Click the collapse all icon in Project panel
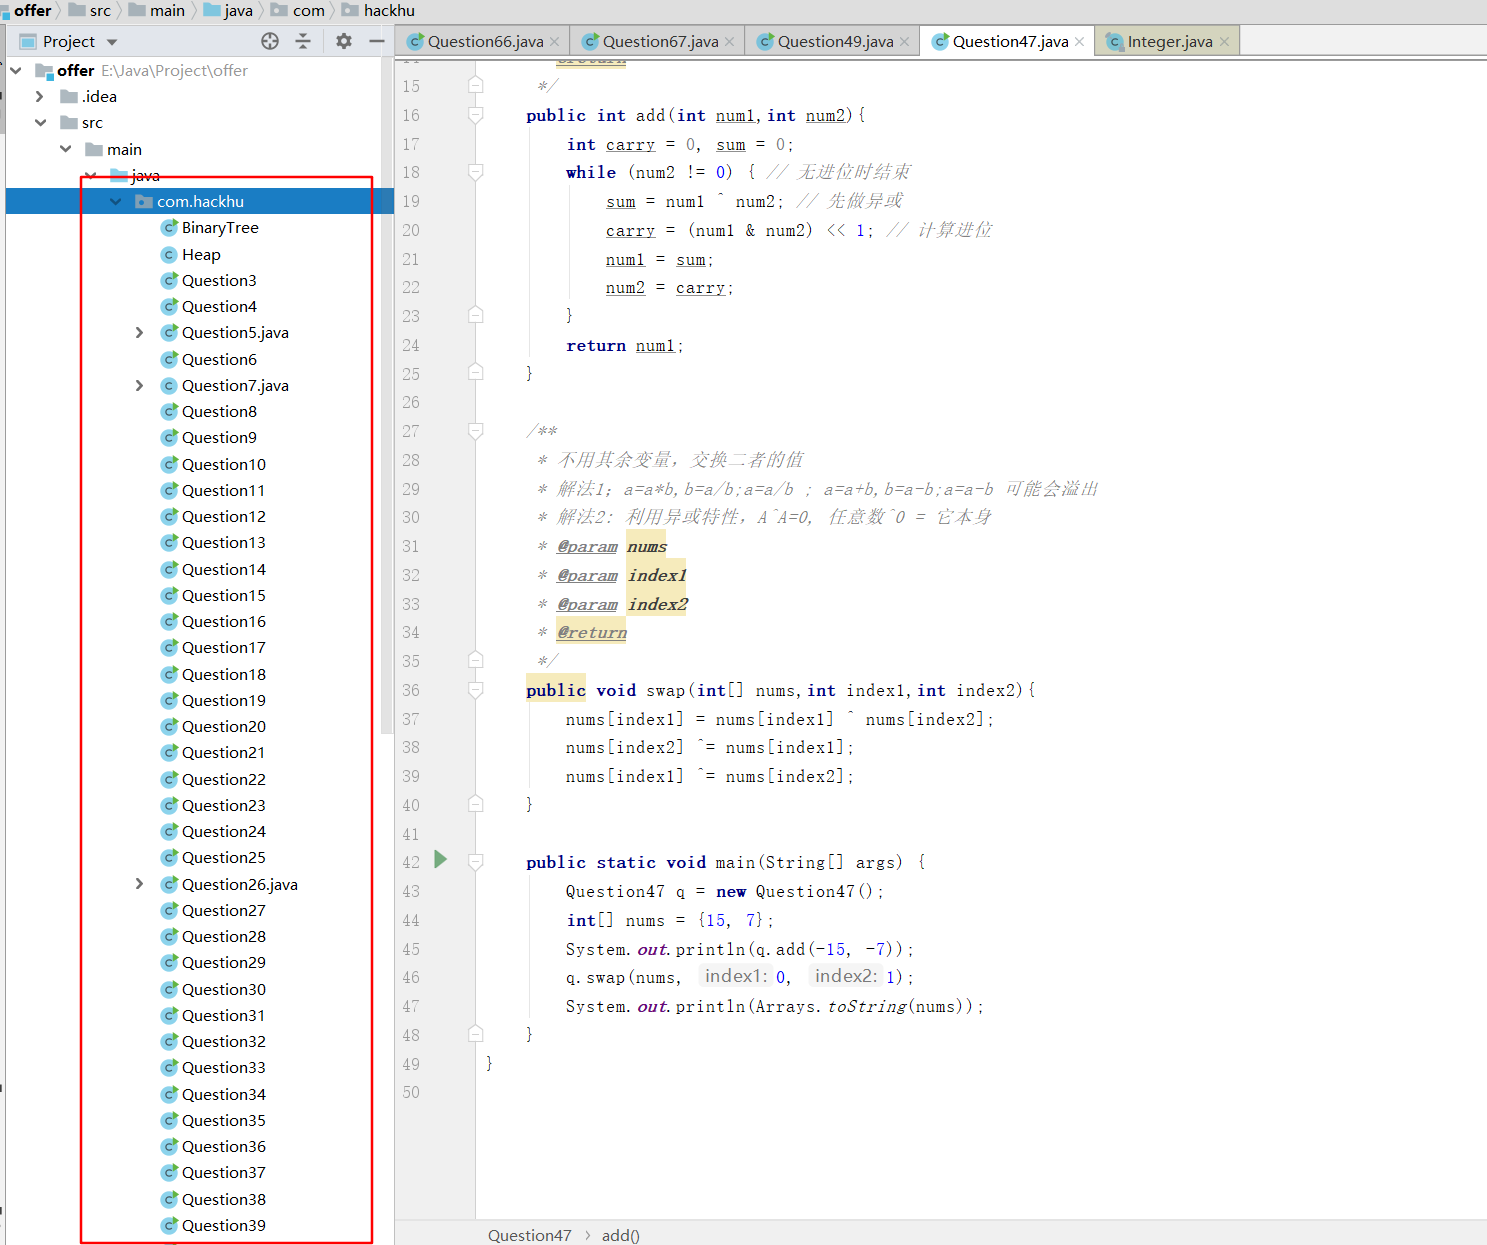 pos(303,41)
